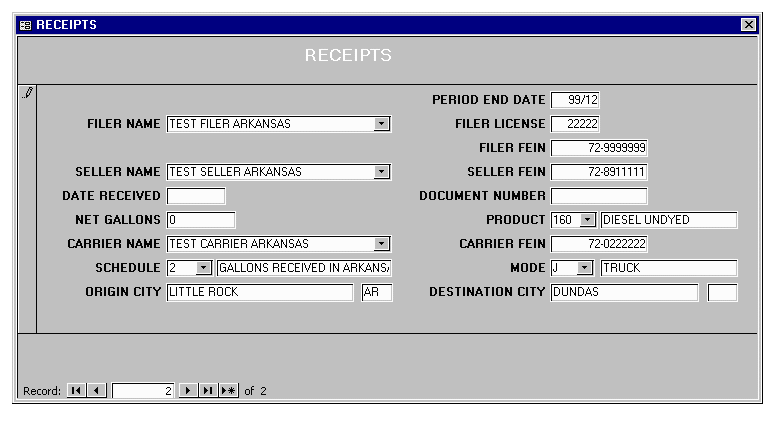
Task: Go to the previous record
Action: [96, 391]
